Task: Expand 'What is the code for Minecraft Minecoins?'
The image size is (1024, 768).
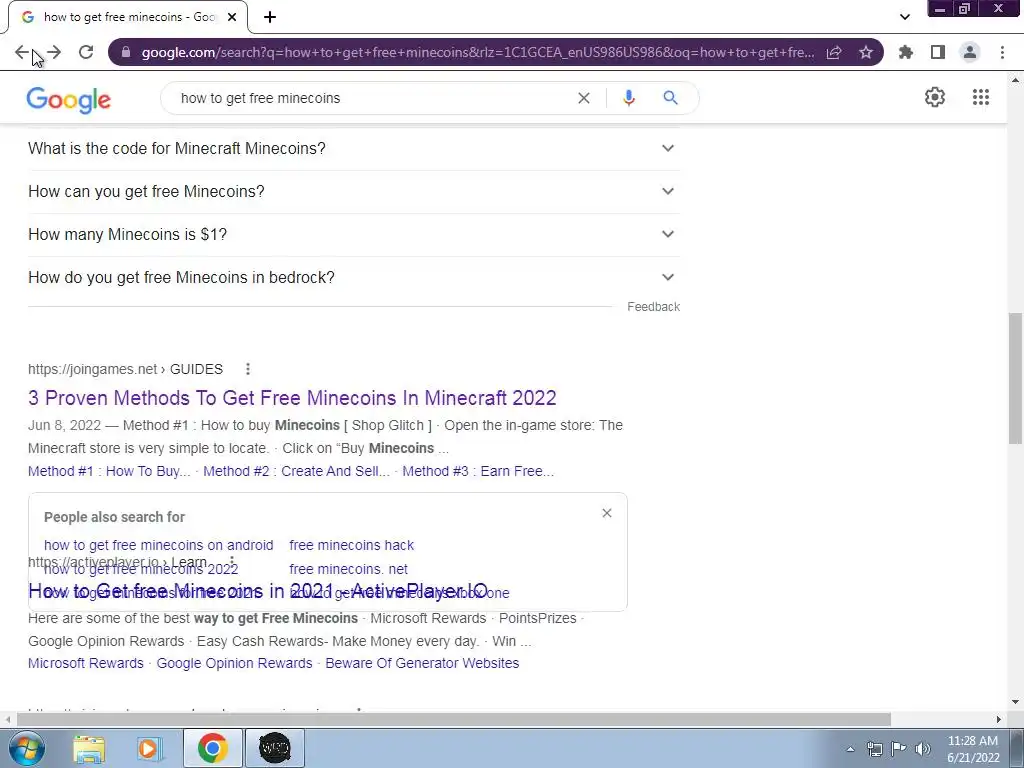Action: tap(353, 148)
